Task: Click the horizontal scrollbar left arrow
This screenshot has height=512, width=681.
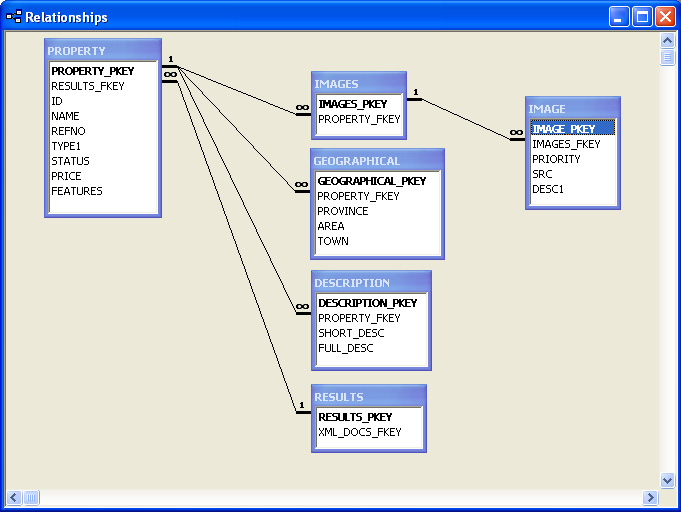Action: coord(14,497)
